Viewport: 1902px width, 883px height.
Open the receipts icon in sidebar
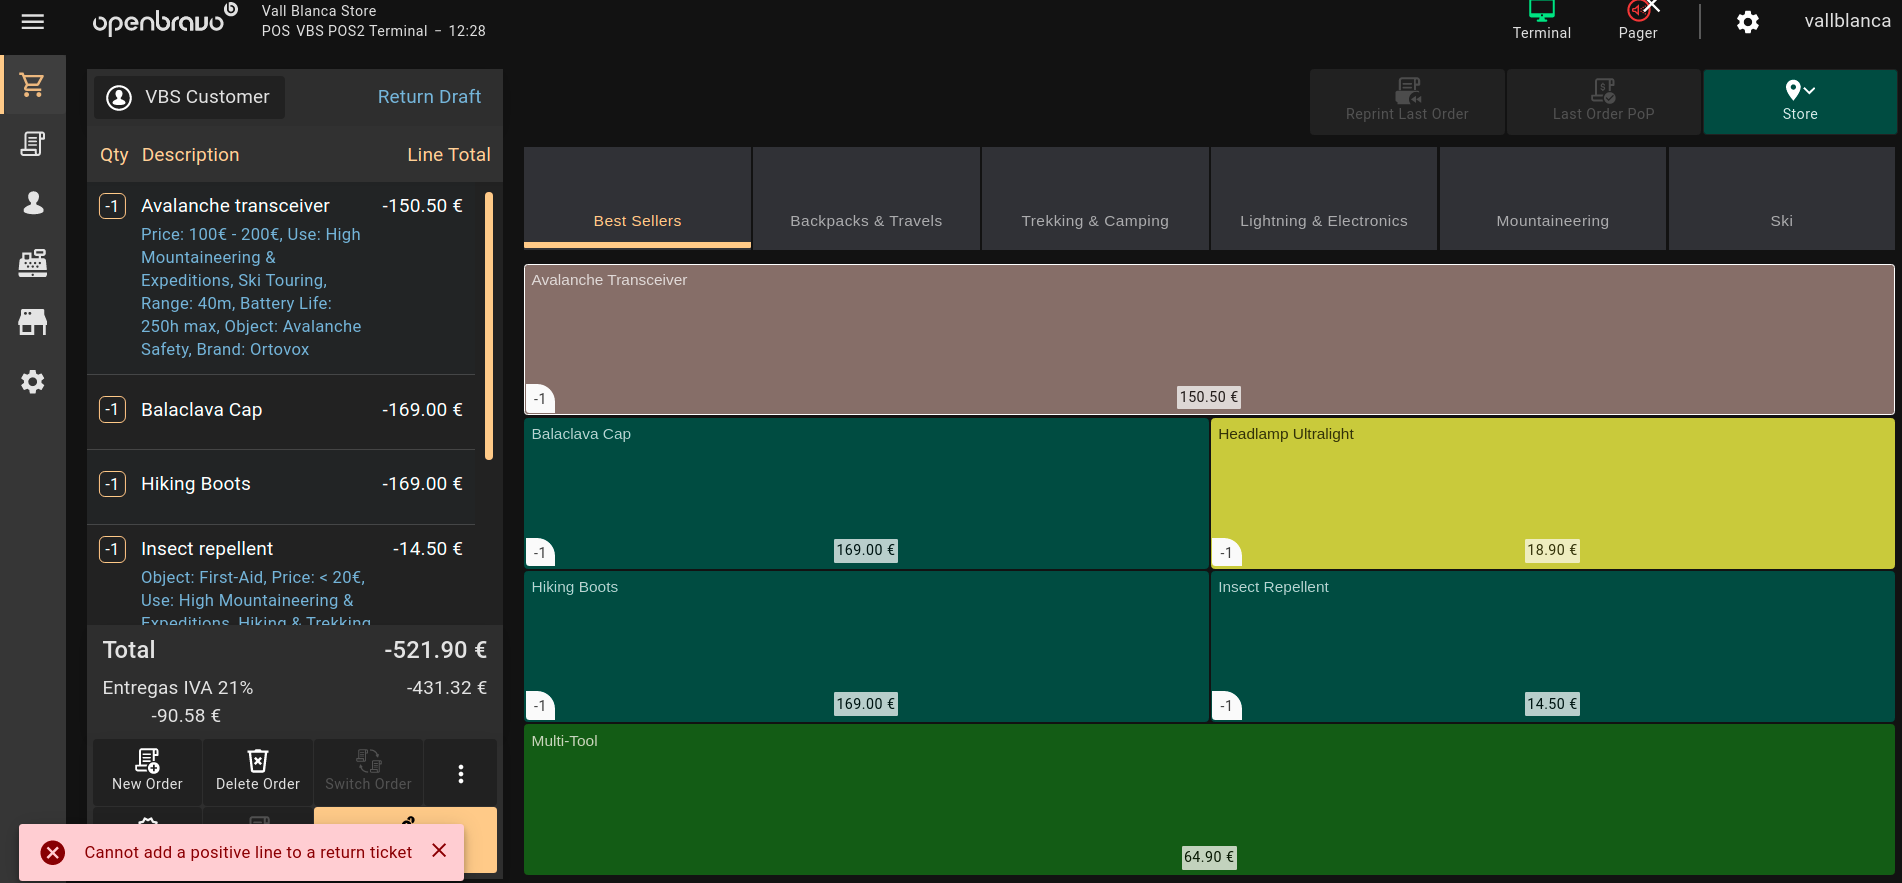(x=33, y=144)
